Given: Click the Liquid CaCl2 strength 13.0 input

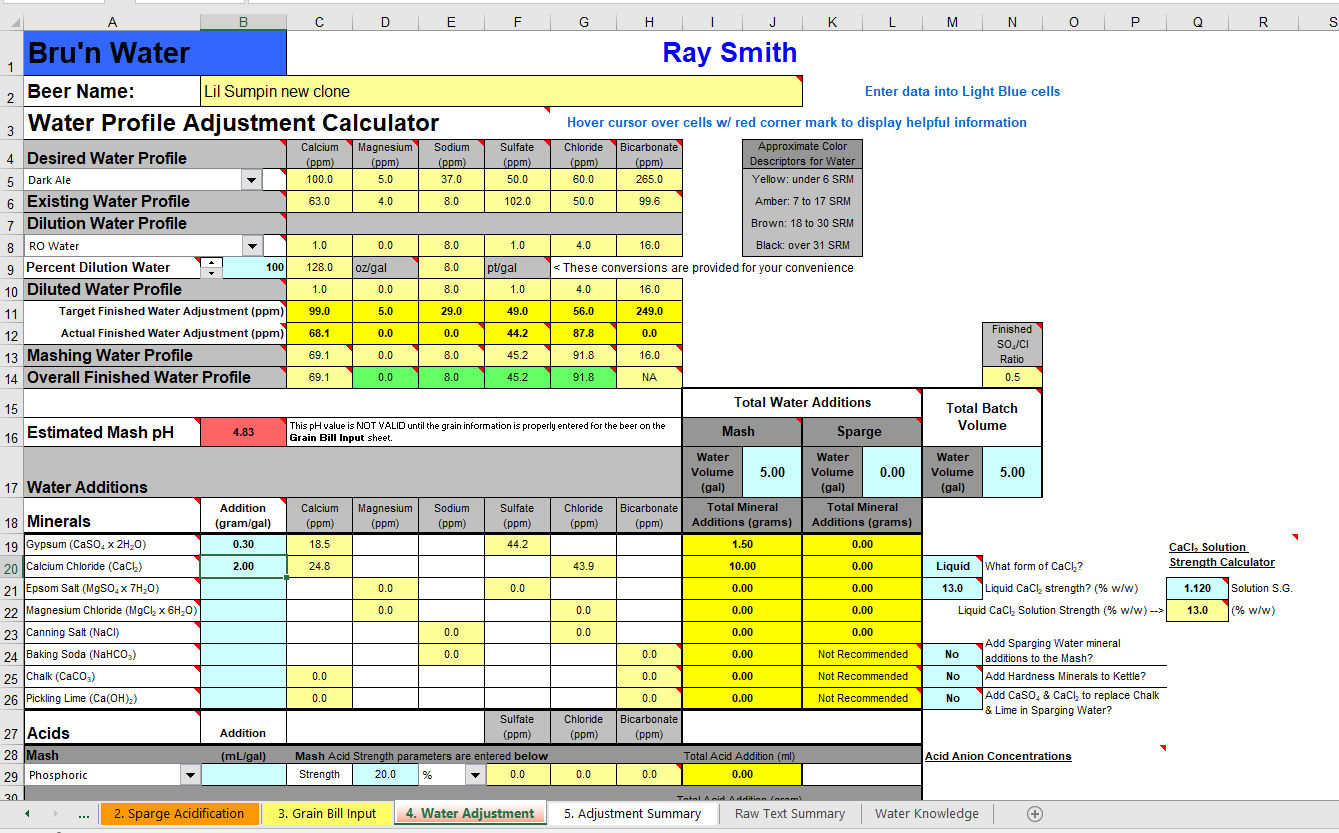Looking at the screenshot, I should (x=952, y=588).
